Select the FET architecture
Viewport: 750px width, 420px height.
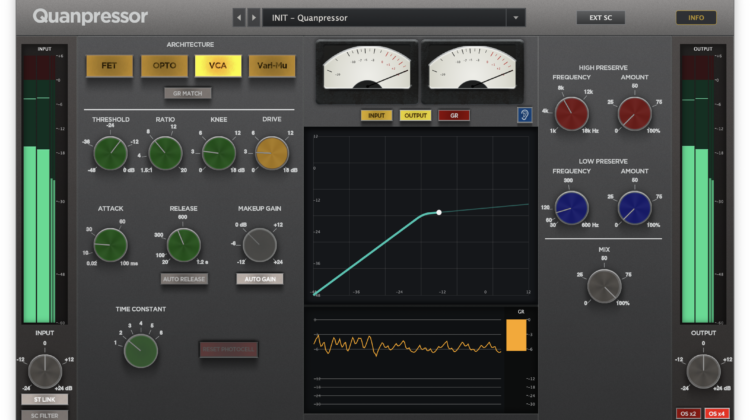[110, 66]
